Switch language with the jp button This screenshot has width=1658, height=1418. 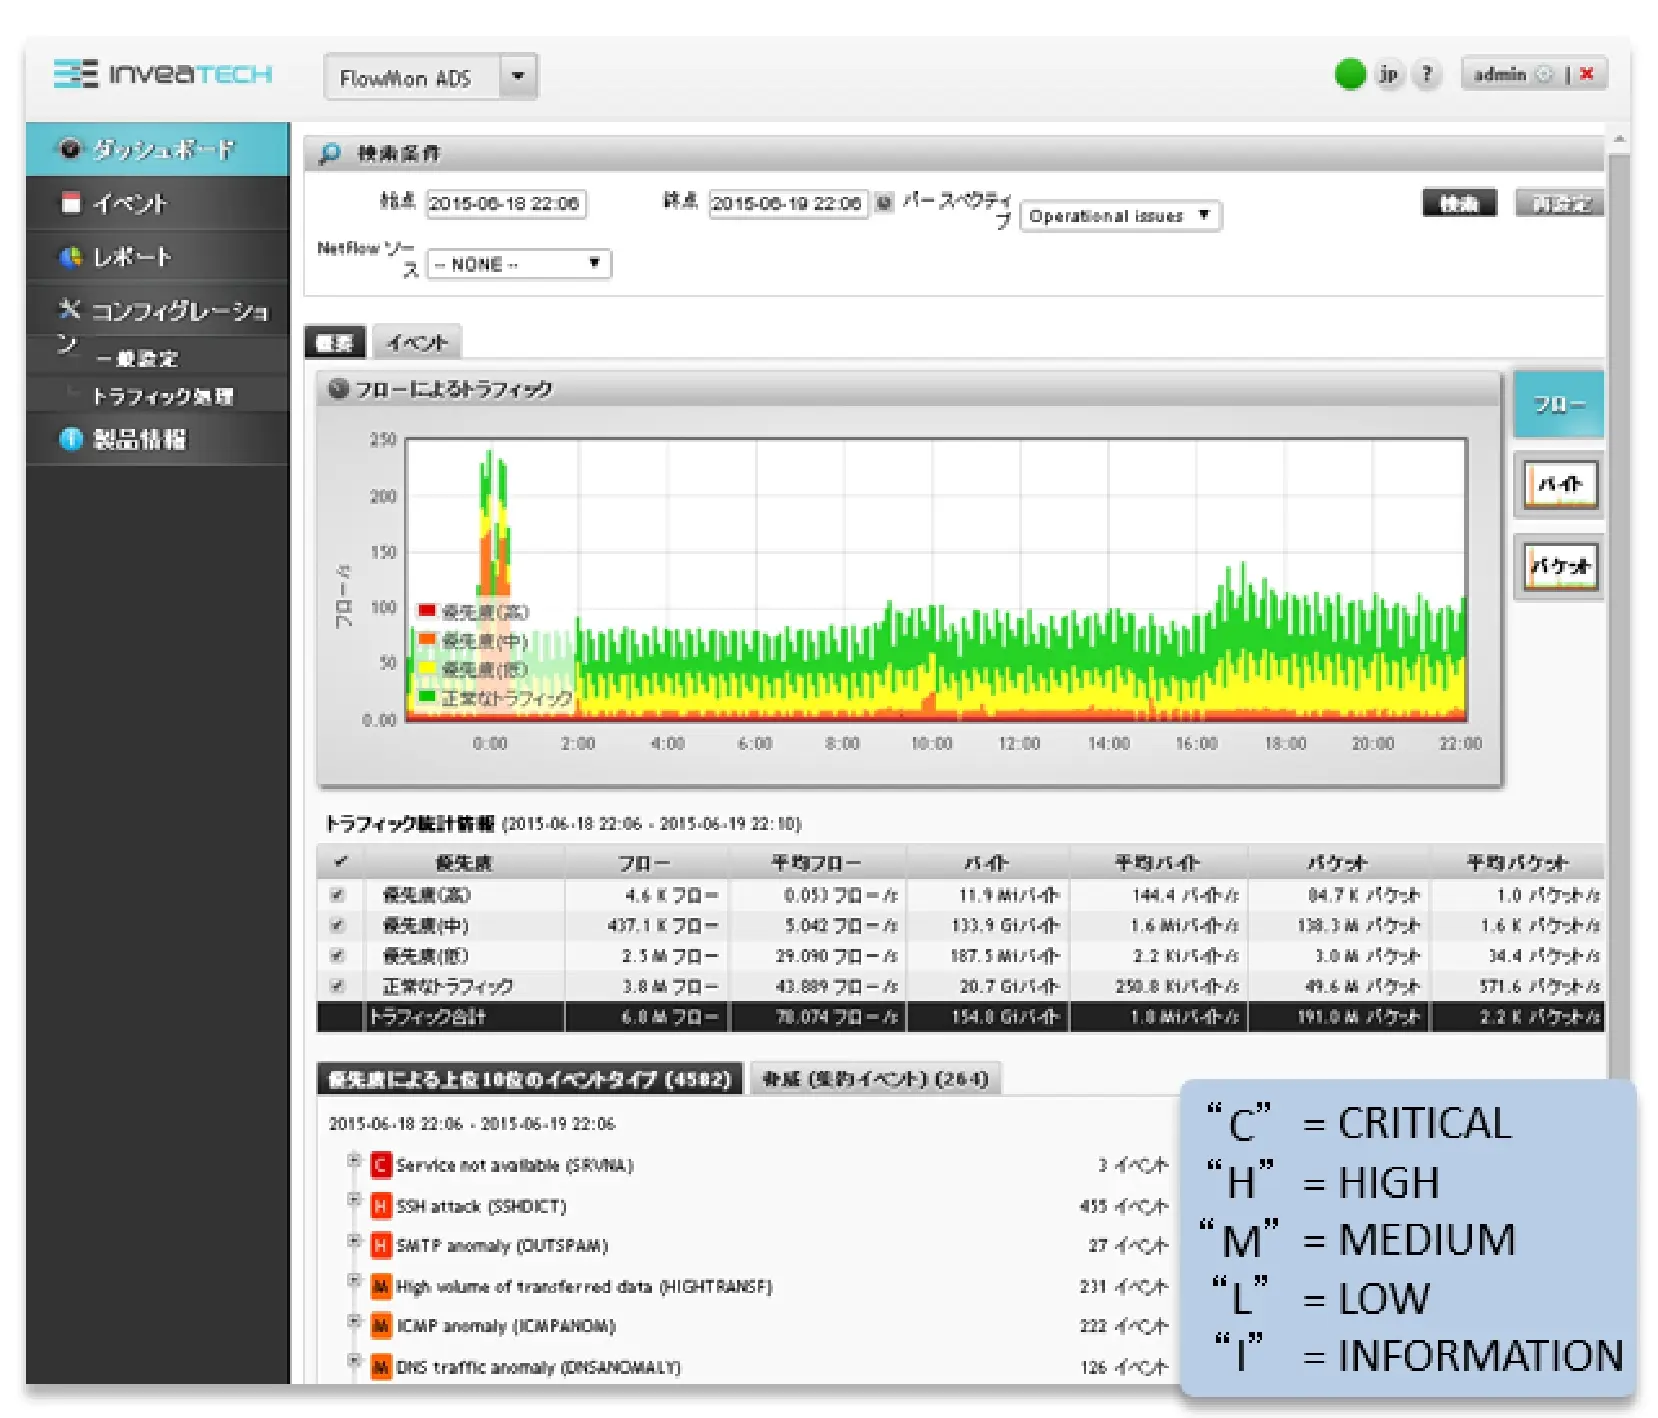1388,74
